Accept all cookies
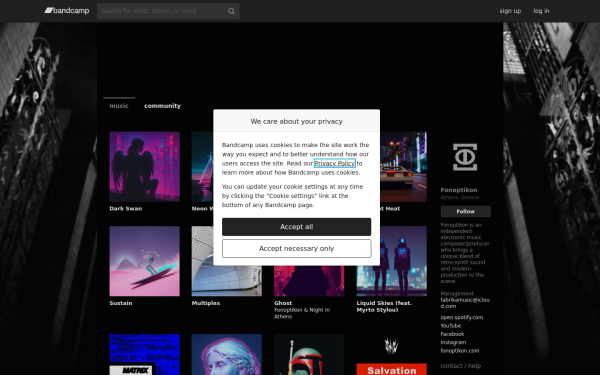Screen dimensions: 600x375 click(297, 227)
